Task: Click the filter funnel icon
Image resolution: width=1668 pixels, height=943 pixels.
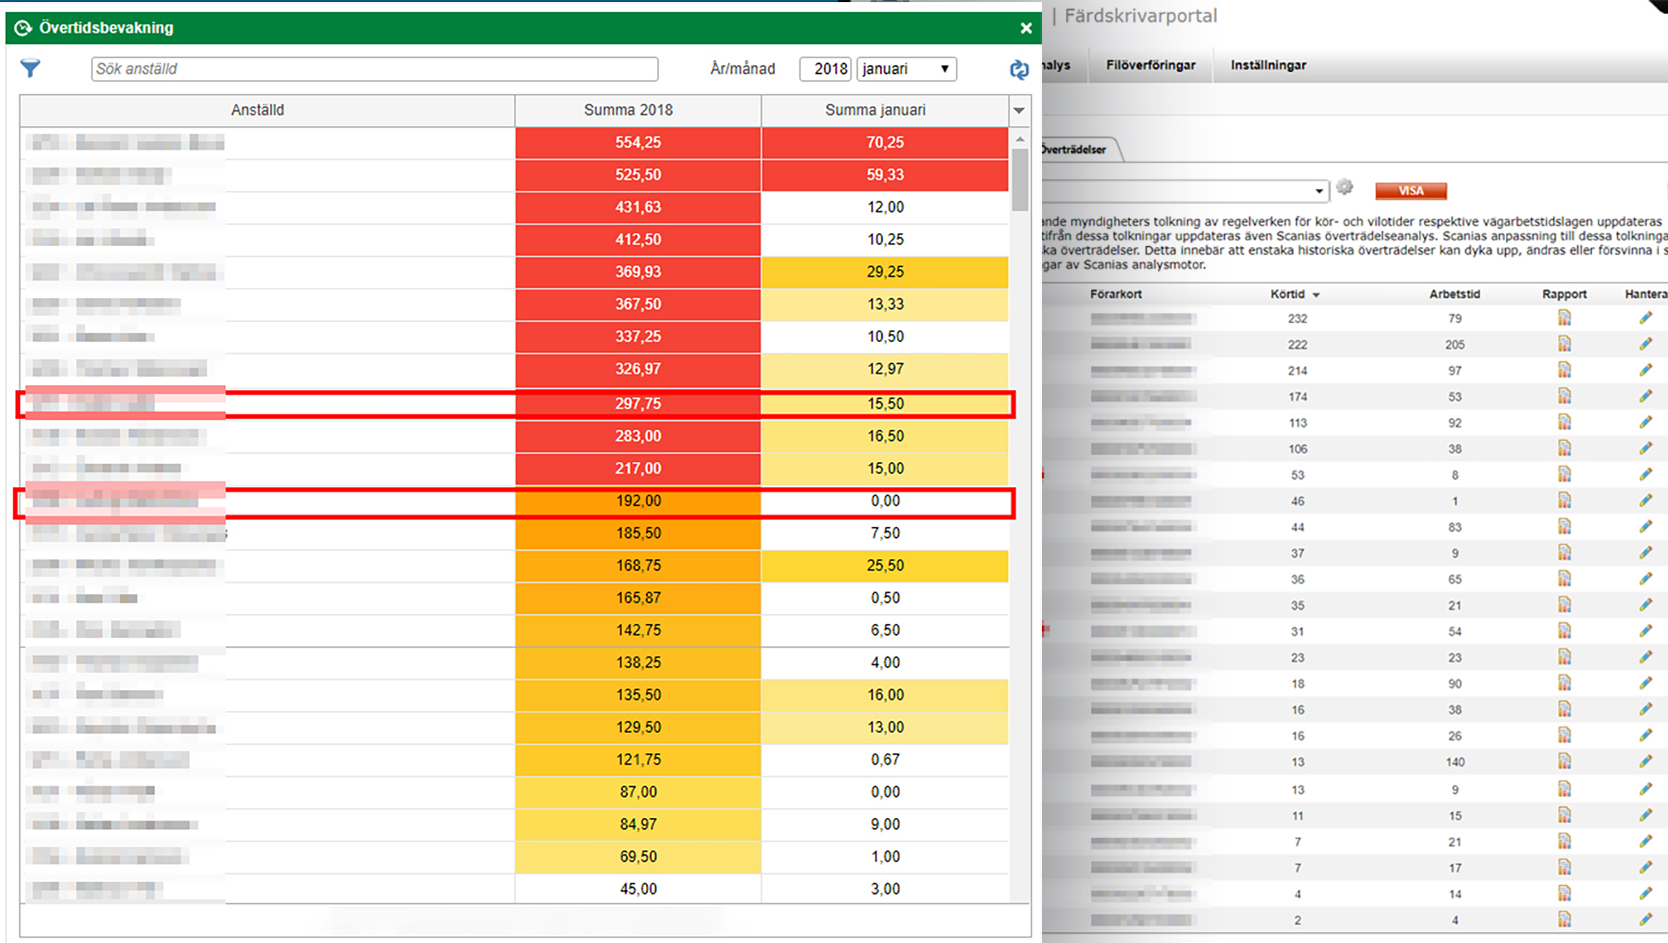Action: 30,68
